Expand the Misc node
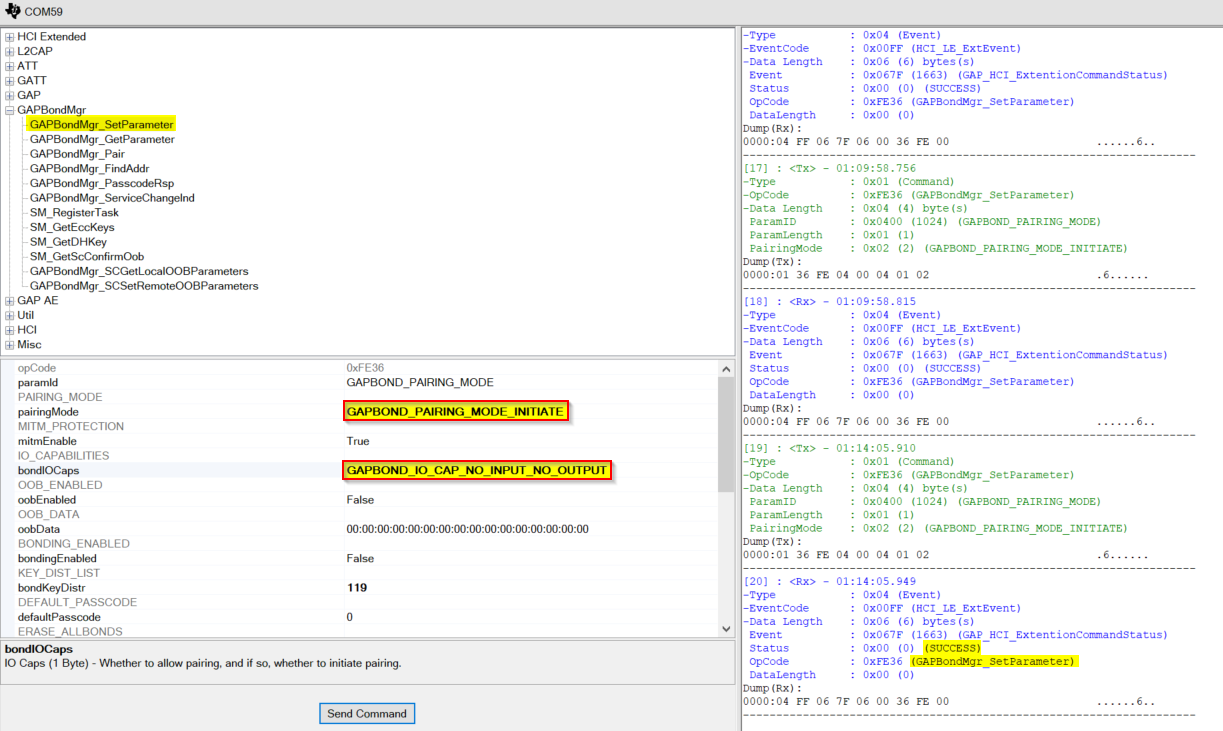This screenshot has height=731, width=1223. (7, 344)
